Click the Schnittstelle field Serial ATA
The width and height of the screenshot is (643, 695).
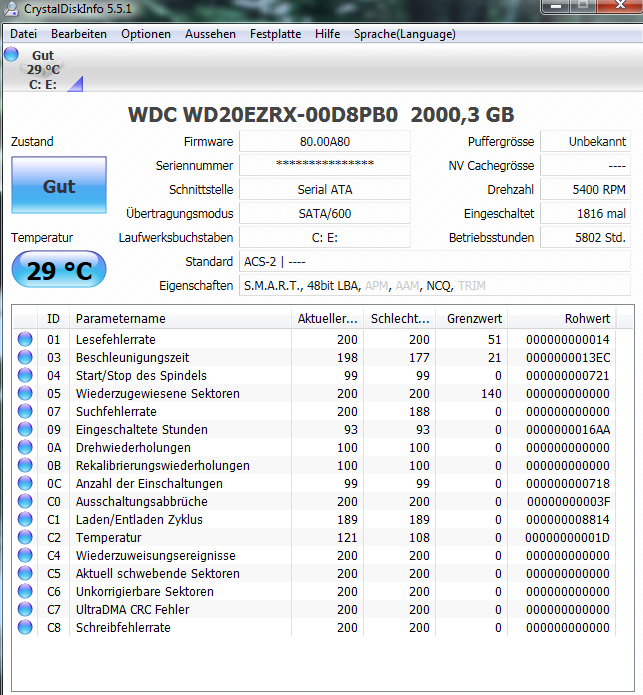click(x=325, y=189)
